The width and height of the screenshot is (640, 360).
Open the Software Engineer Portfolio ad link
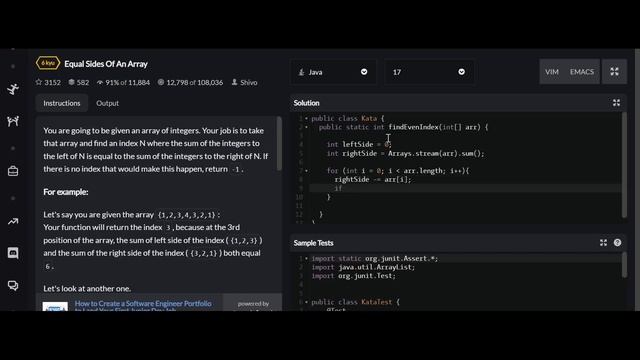pyautogui.click(x=143, y=307)
